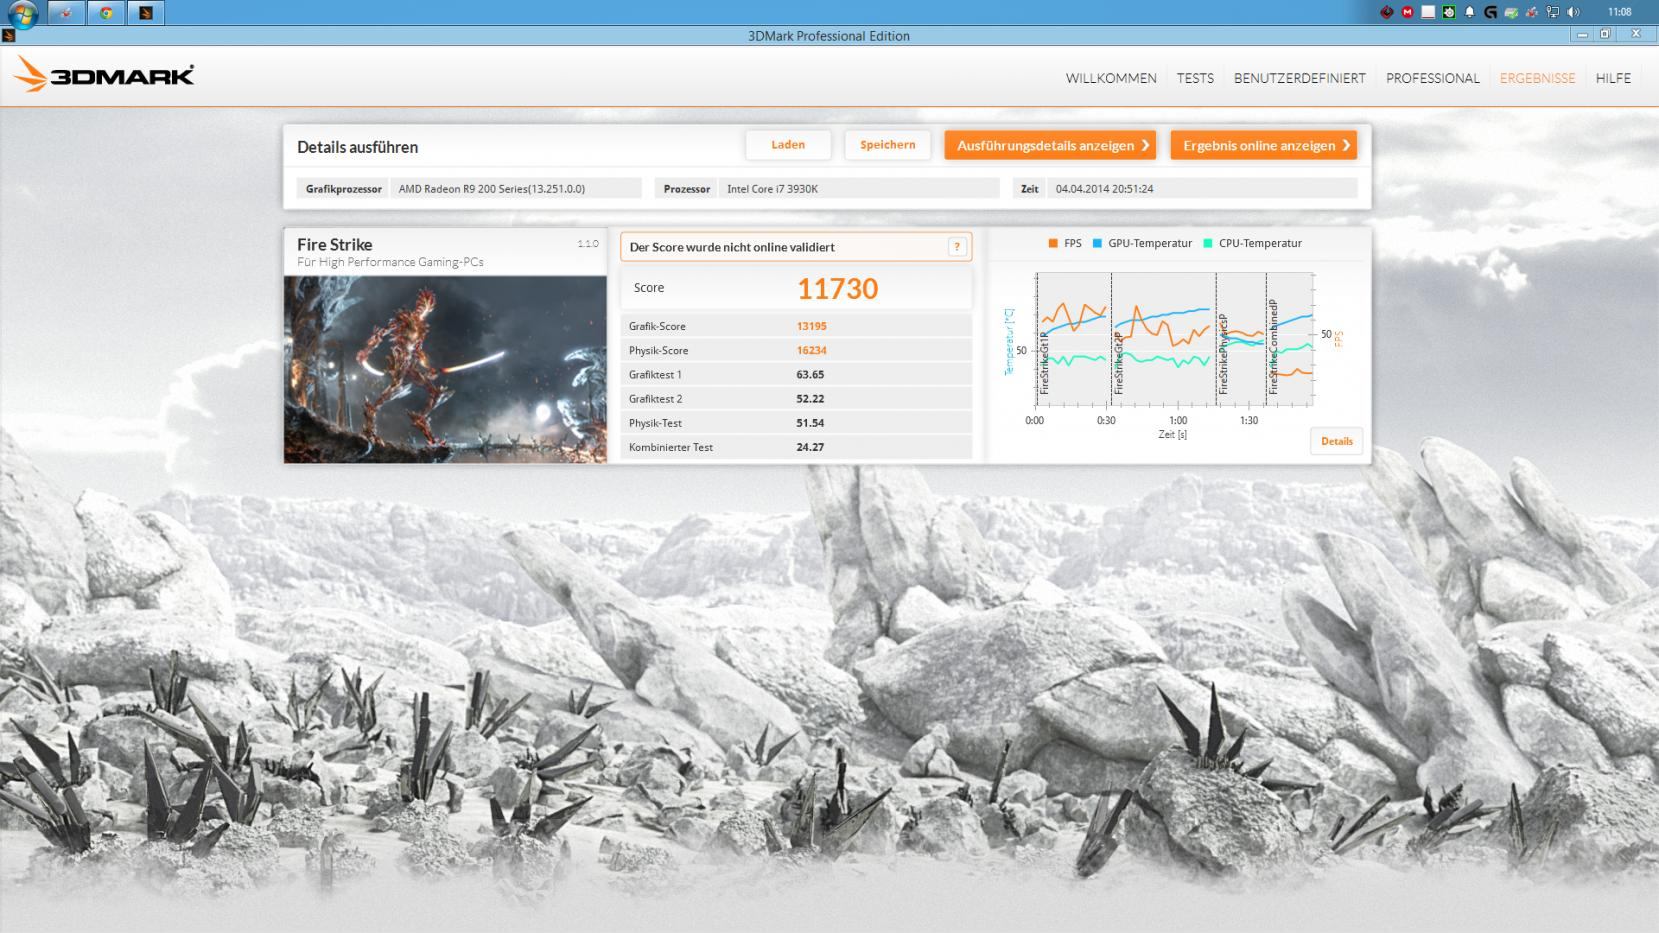Open the Google Chrome taskbar button
This screenshot has height=933, width=1659.
tap(105, 13)
